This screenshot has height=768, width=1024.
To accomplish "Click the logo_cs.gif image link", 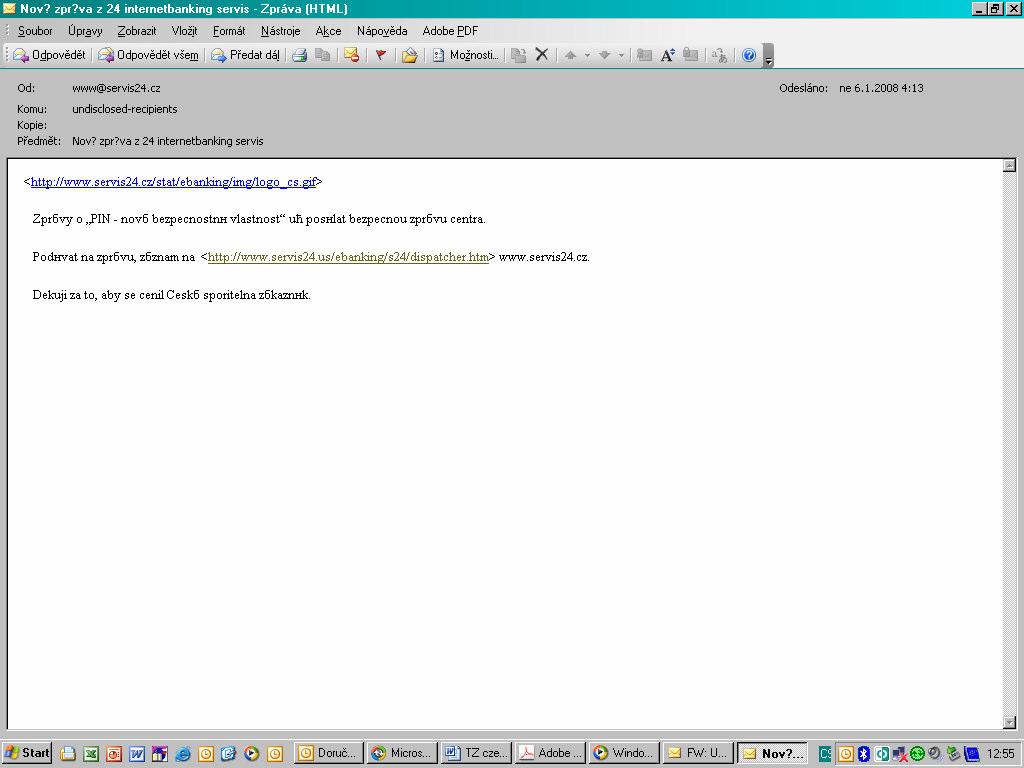I will (x=173, y=182).
